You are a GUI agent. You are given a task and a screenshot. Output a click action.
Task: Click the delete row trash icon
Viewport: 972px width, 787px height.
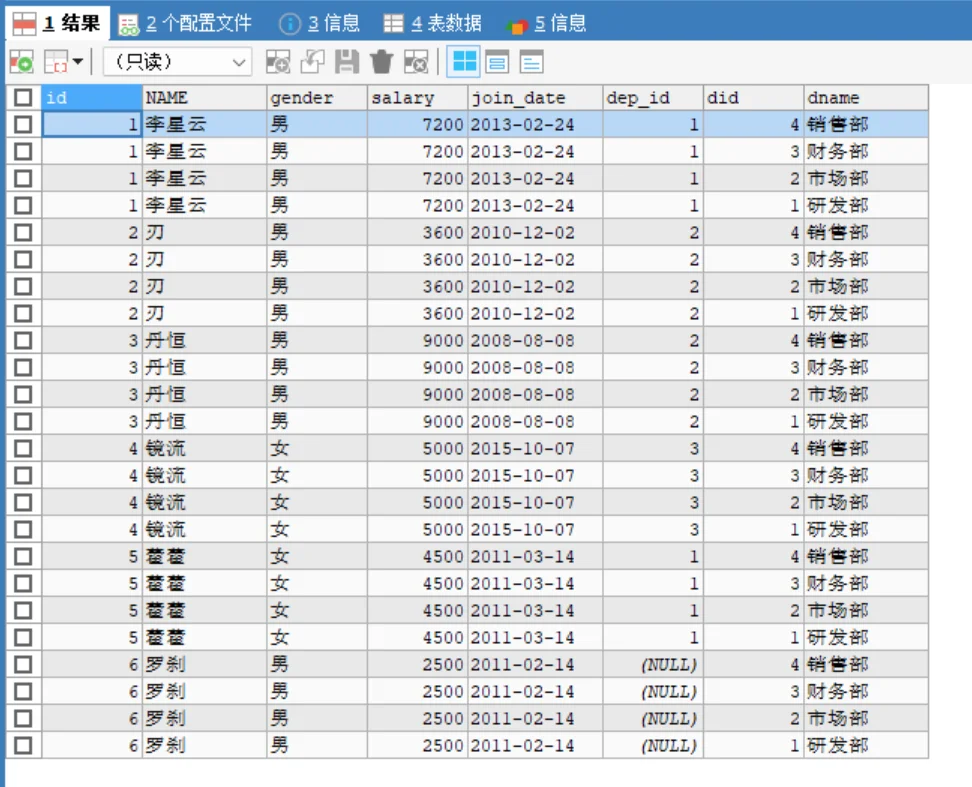coord(381,62)
